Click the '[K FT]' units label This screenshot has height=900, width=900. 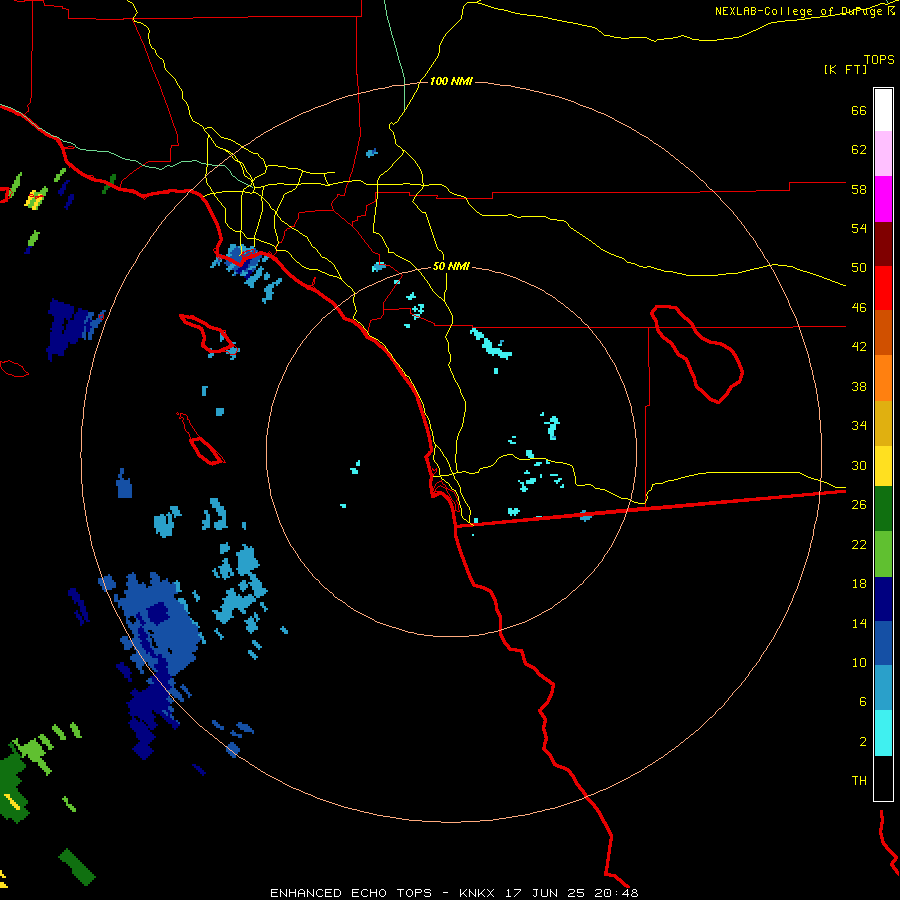tap(845, 70)
